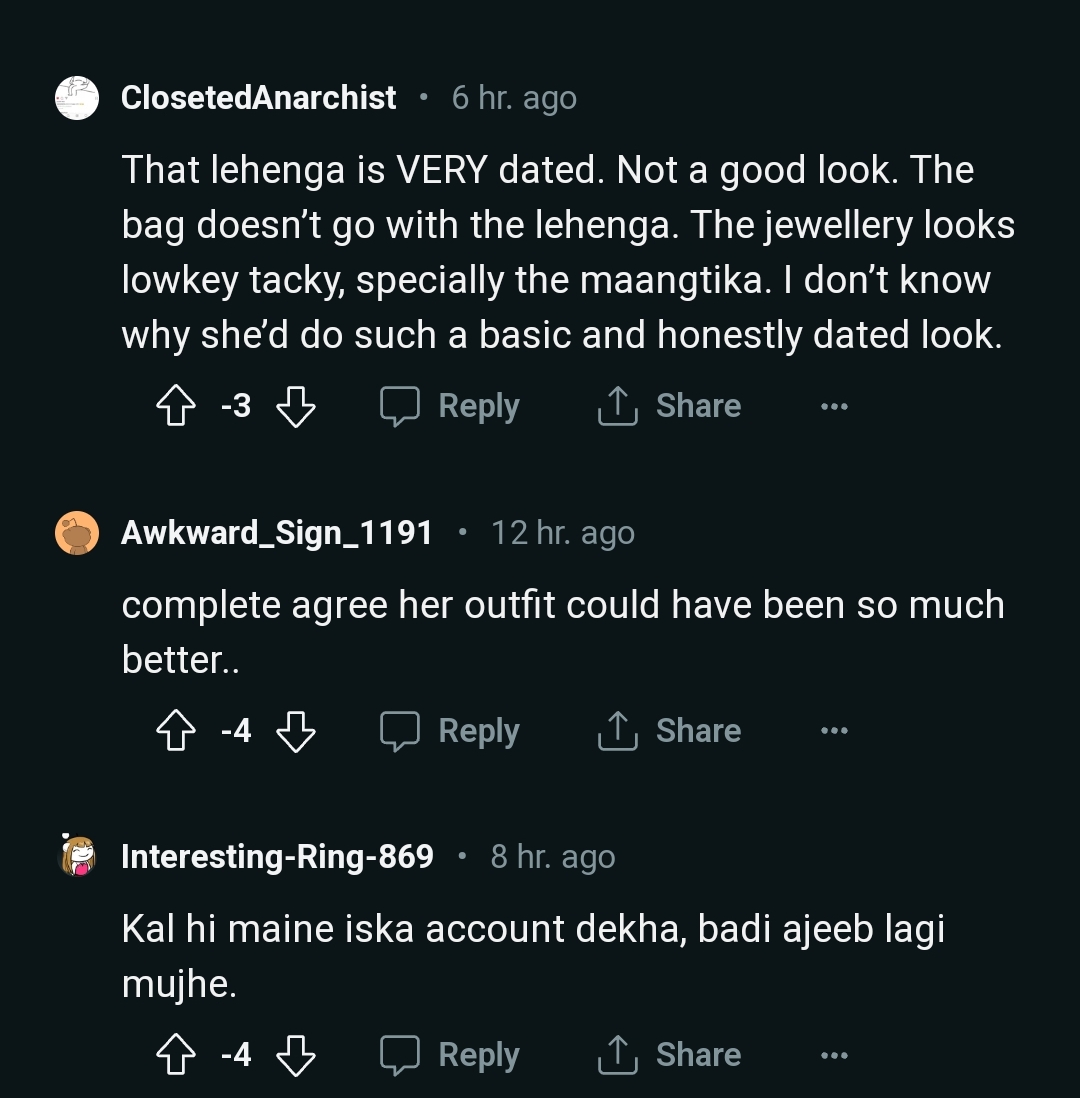Viewport: 1080px width, 1098px height.
Task: Downvote ClosetedAnarchist's lehenga comment
Action: point(295,407)
